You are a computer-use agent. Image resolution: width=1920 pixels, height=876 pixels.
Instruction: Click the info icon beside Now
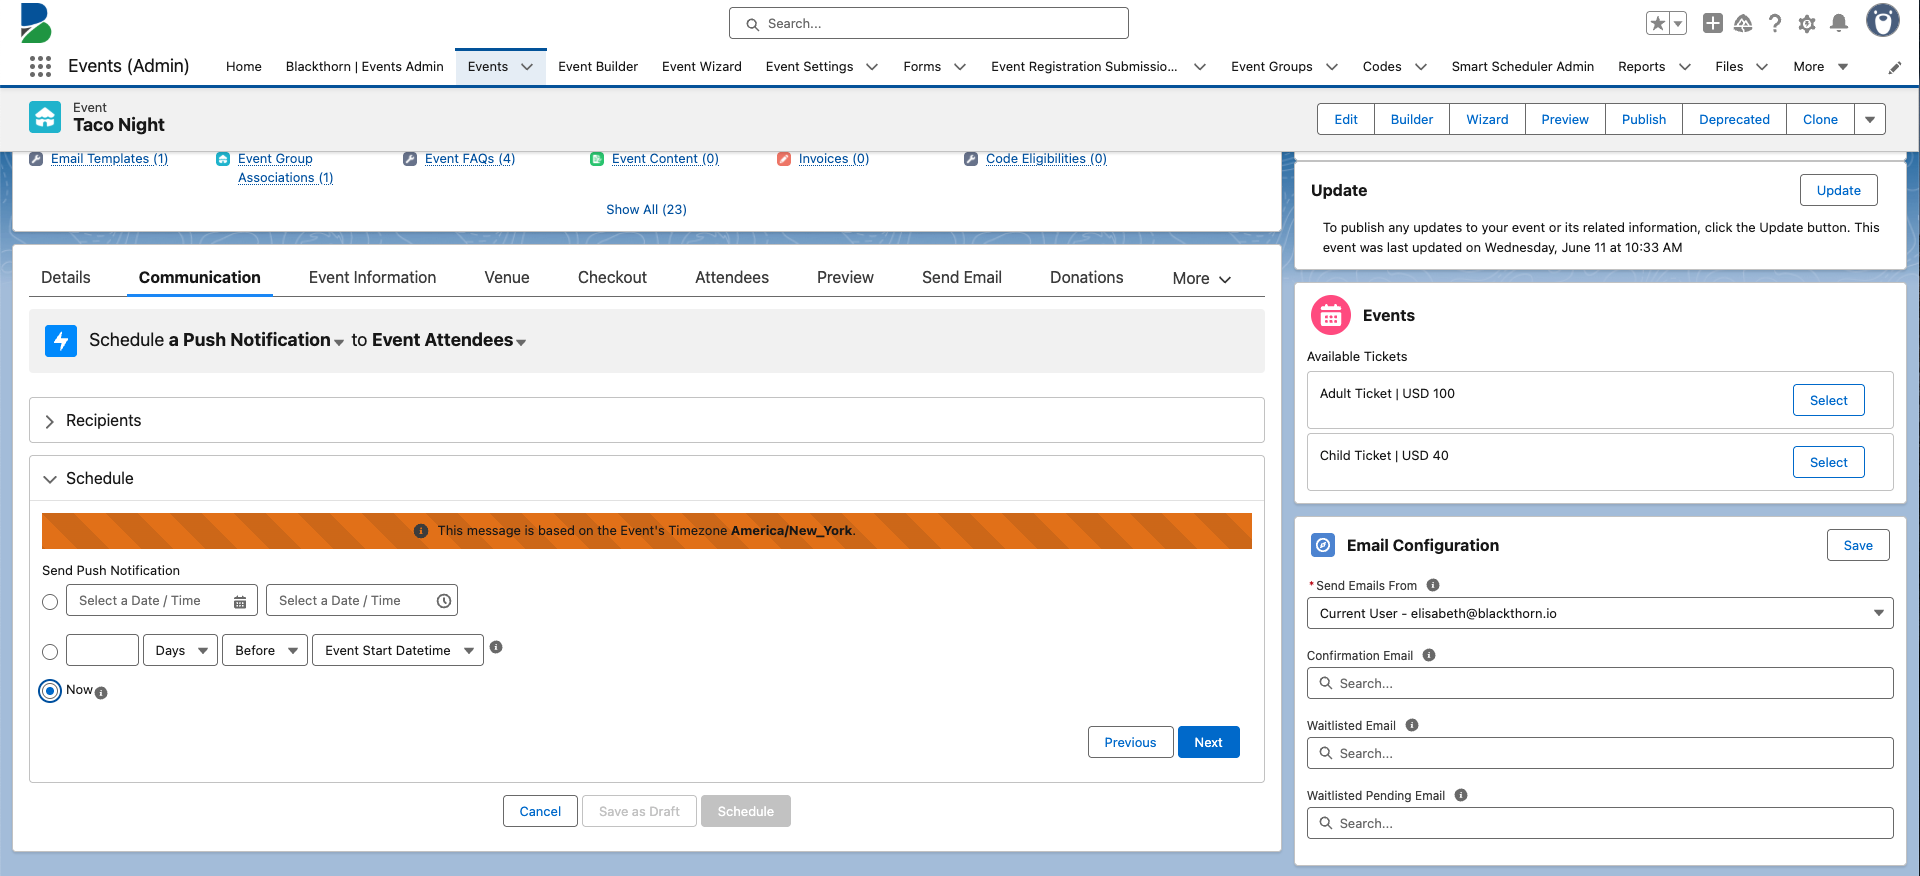[101, 693]
